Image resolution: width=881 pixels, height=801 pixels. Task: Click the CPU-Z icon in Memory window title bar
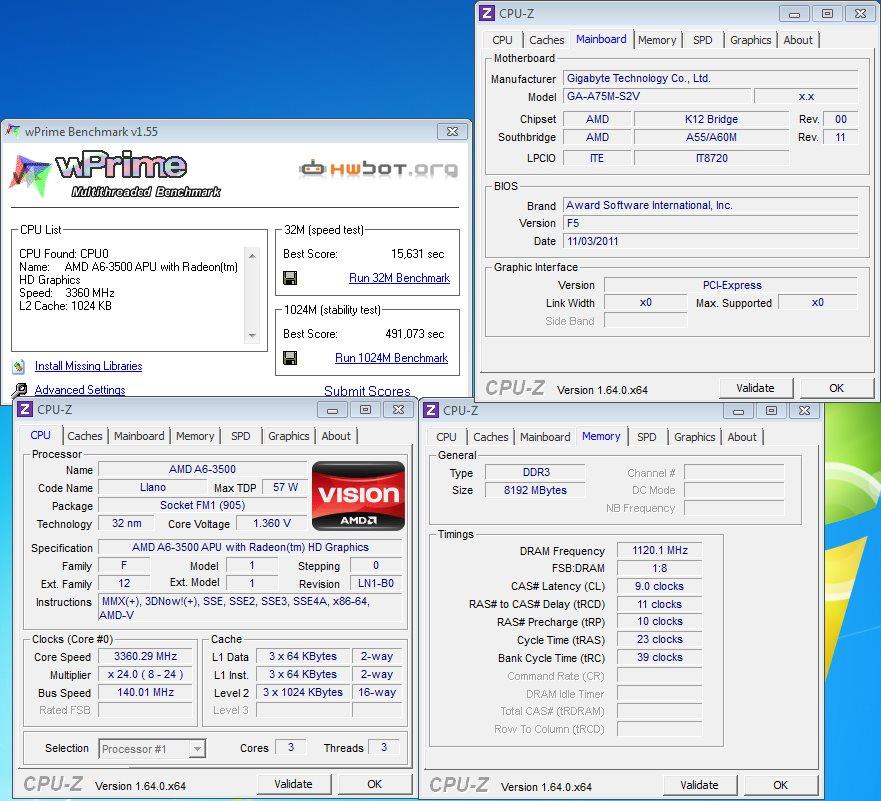click(x=430, y=410)
